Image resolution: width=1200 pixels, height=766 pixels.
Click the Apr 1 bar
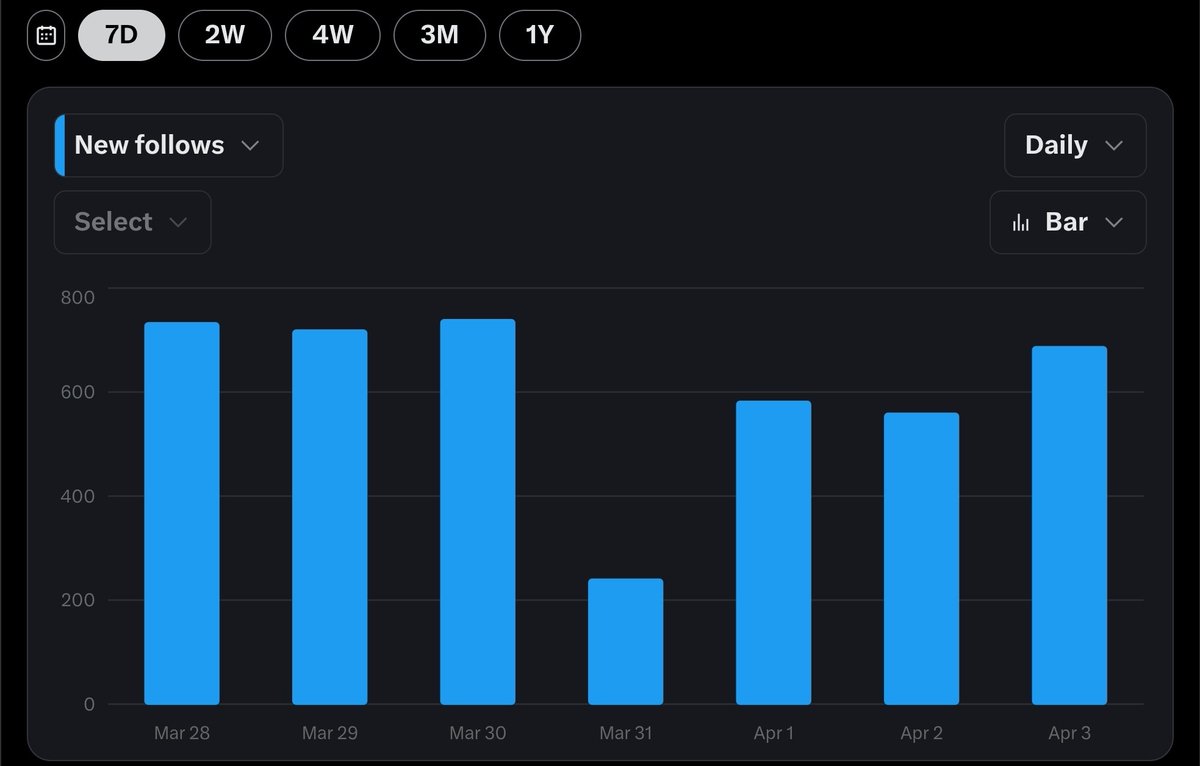point(774,553)
